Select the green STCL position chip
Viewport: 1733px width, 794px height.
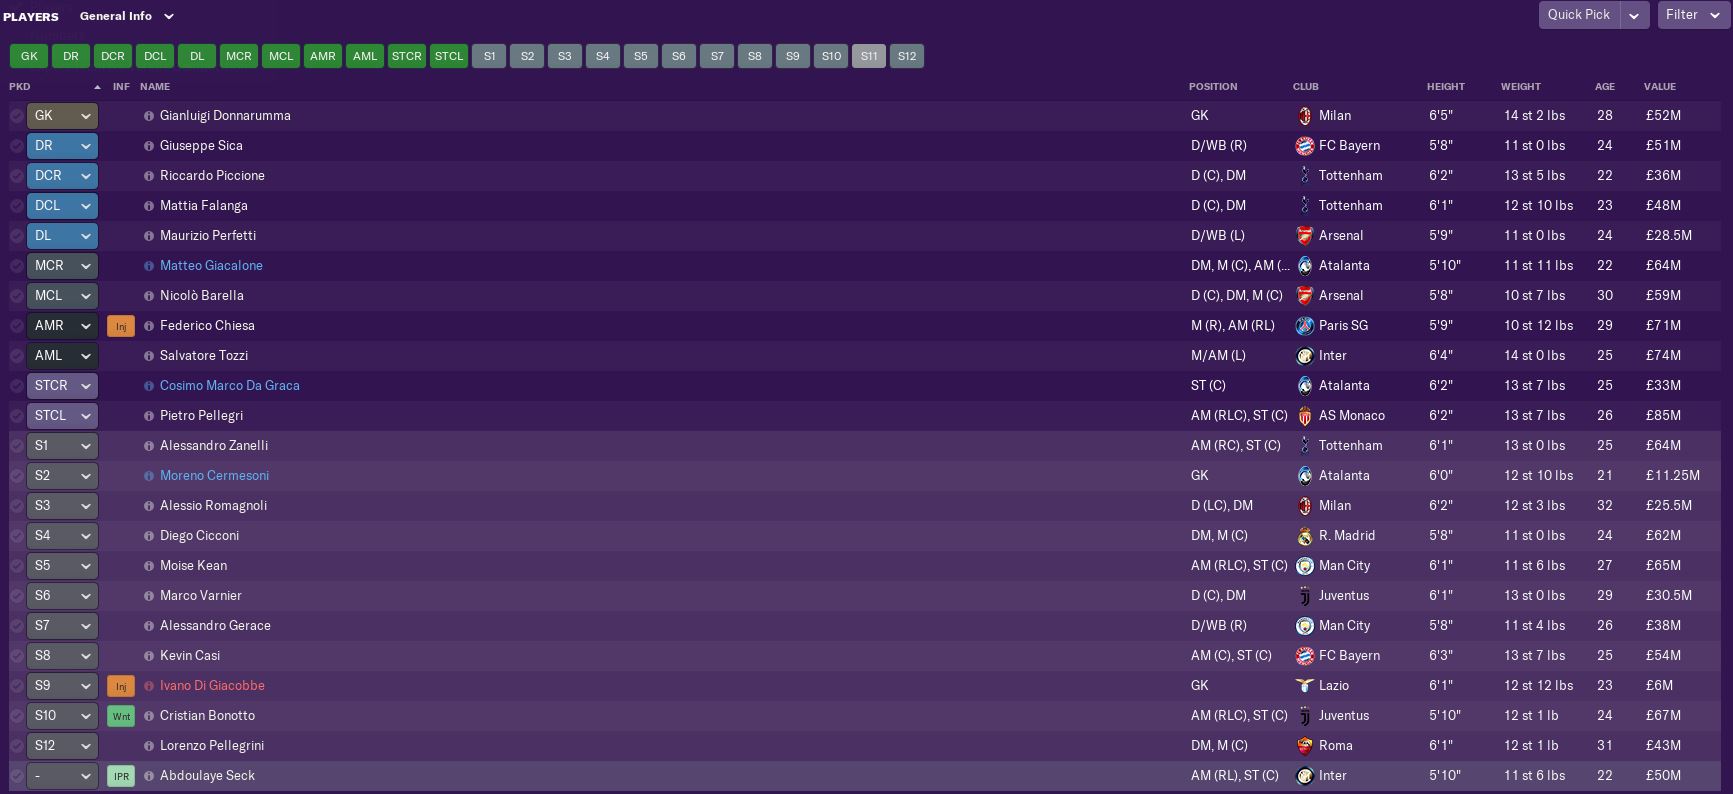point(449,56)
